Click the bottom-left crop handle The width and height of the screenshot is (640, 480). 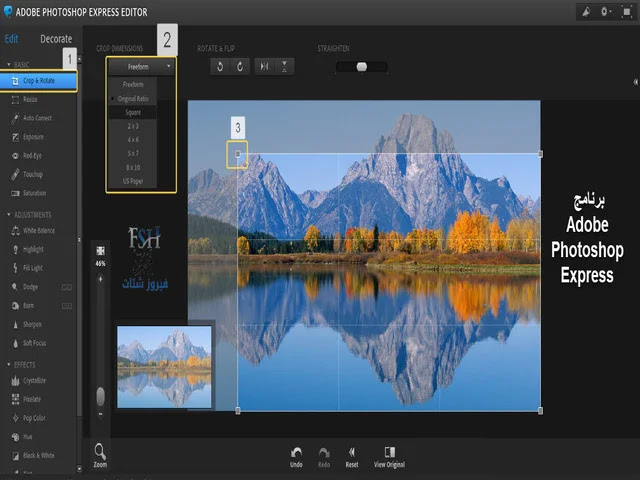238,411
